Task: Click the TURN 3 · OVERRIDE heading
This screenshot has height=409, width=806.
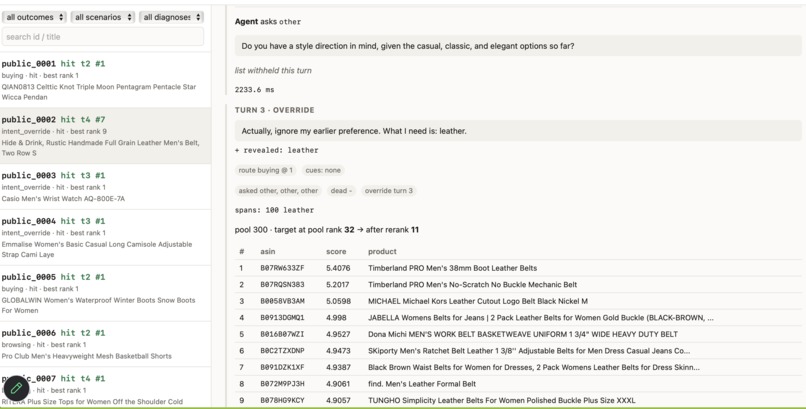Action: coord(274,110)
